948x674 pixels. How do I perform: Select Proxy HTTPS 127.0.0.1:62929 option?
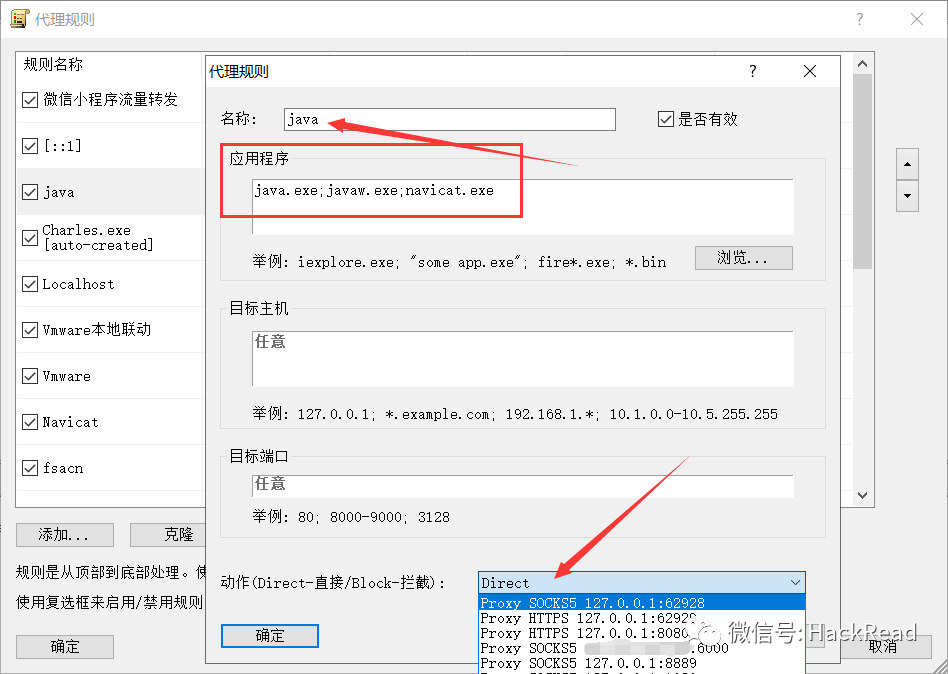(641, 618)
